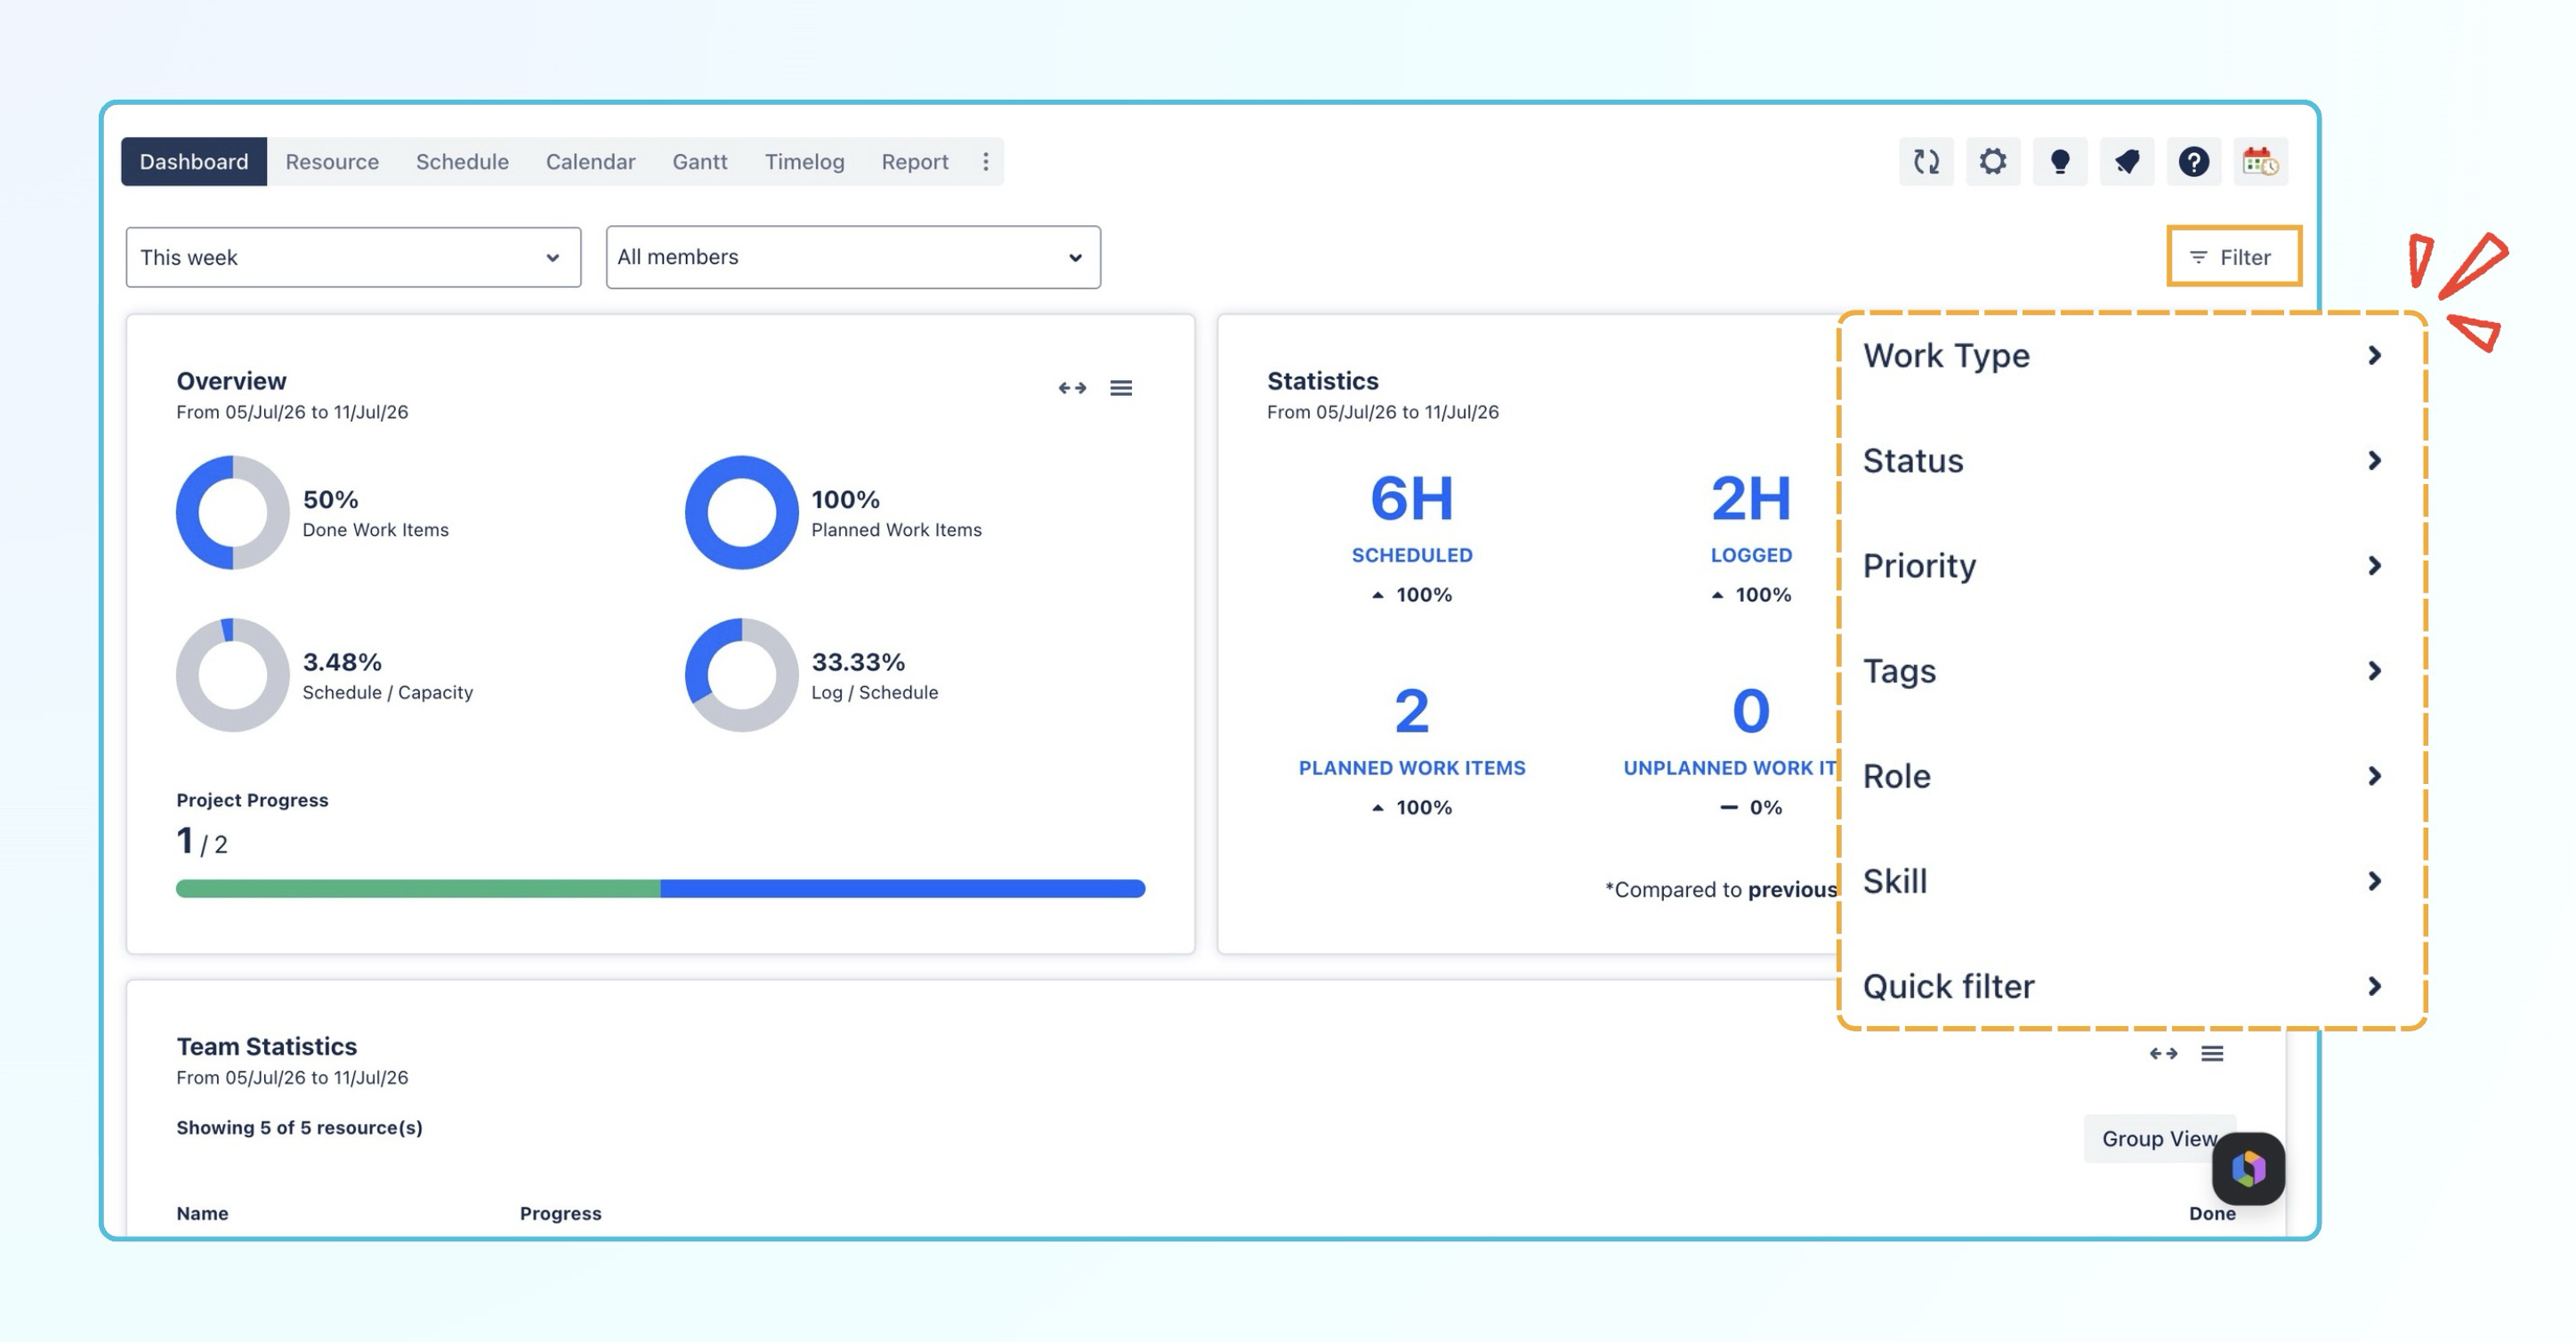Expand Overview panel width arrows

pos(1072,388)
